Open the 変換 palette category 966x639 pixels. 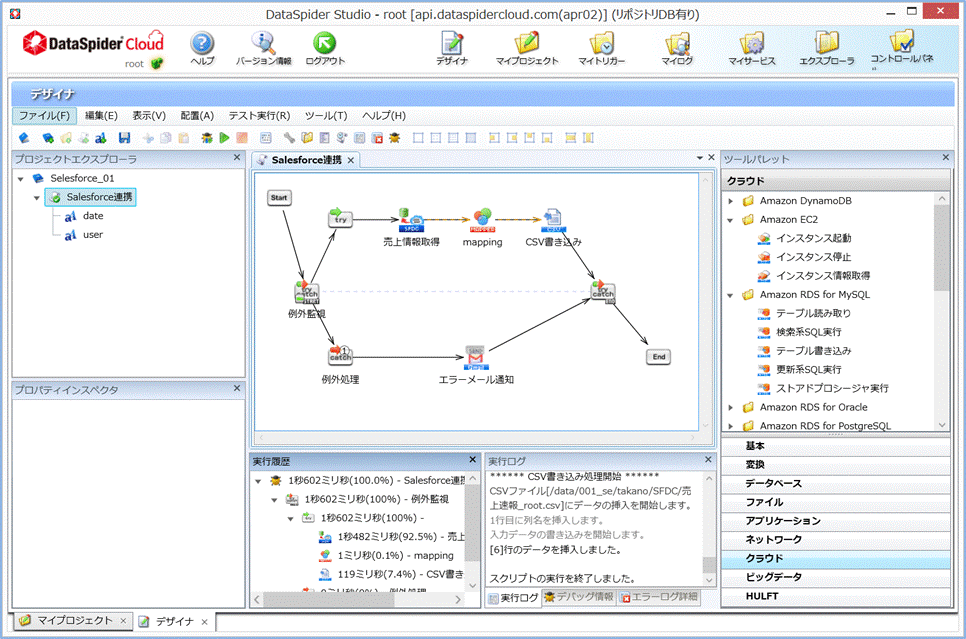coord(835,465)
